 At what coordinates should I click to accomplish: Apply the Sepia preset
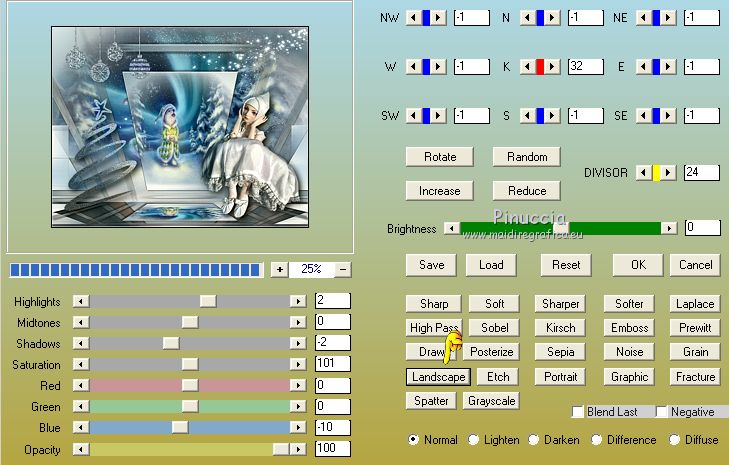tap(560, 352)
